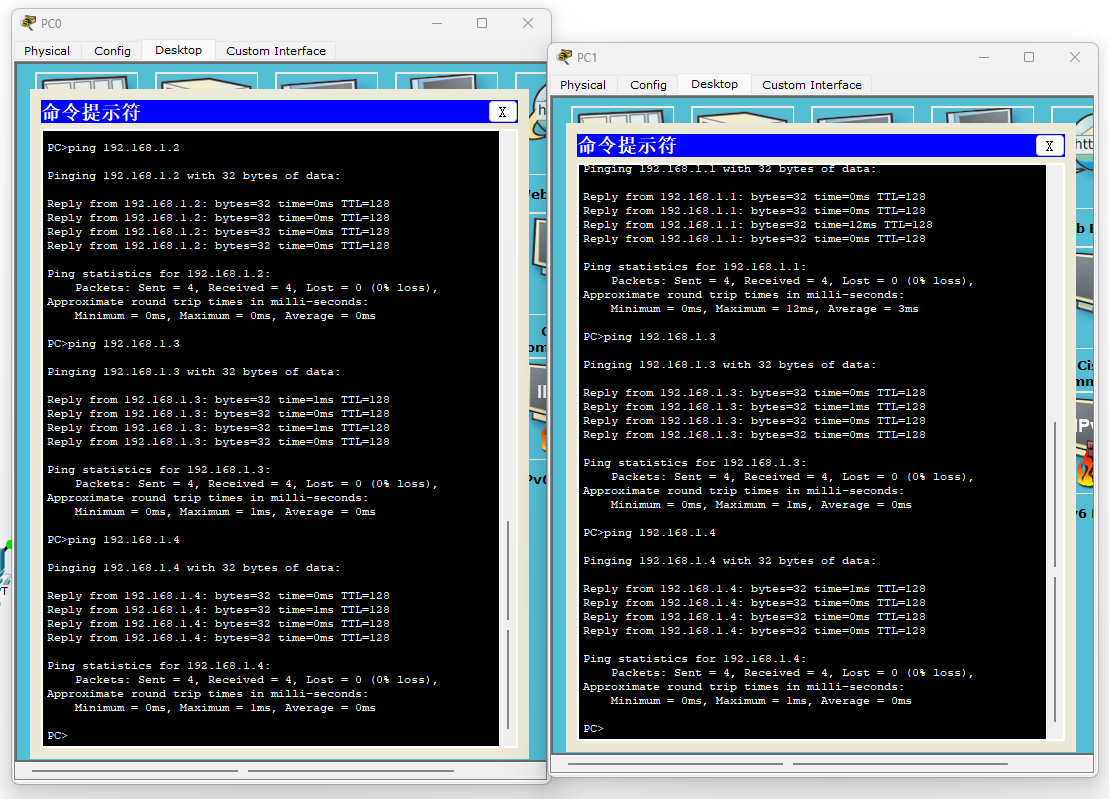Click 'Ping statistics for 192.168.1.2:' line
1109x799 pixels.
click(x=158, y=274)
